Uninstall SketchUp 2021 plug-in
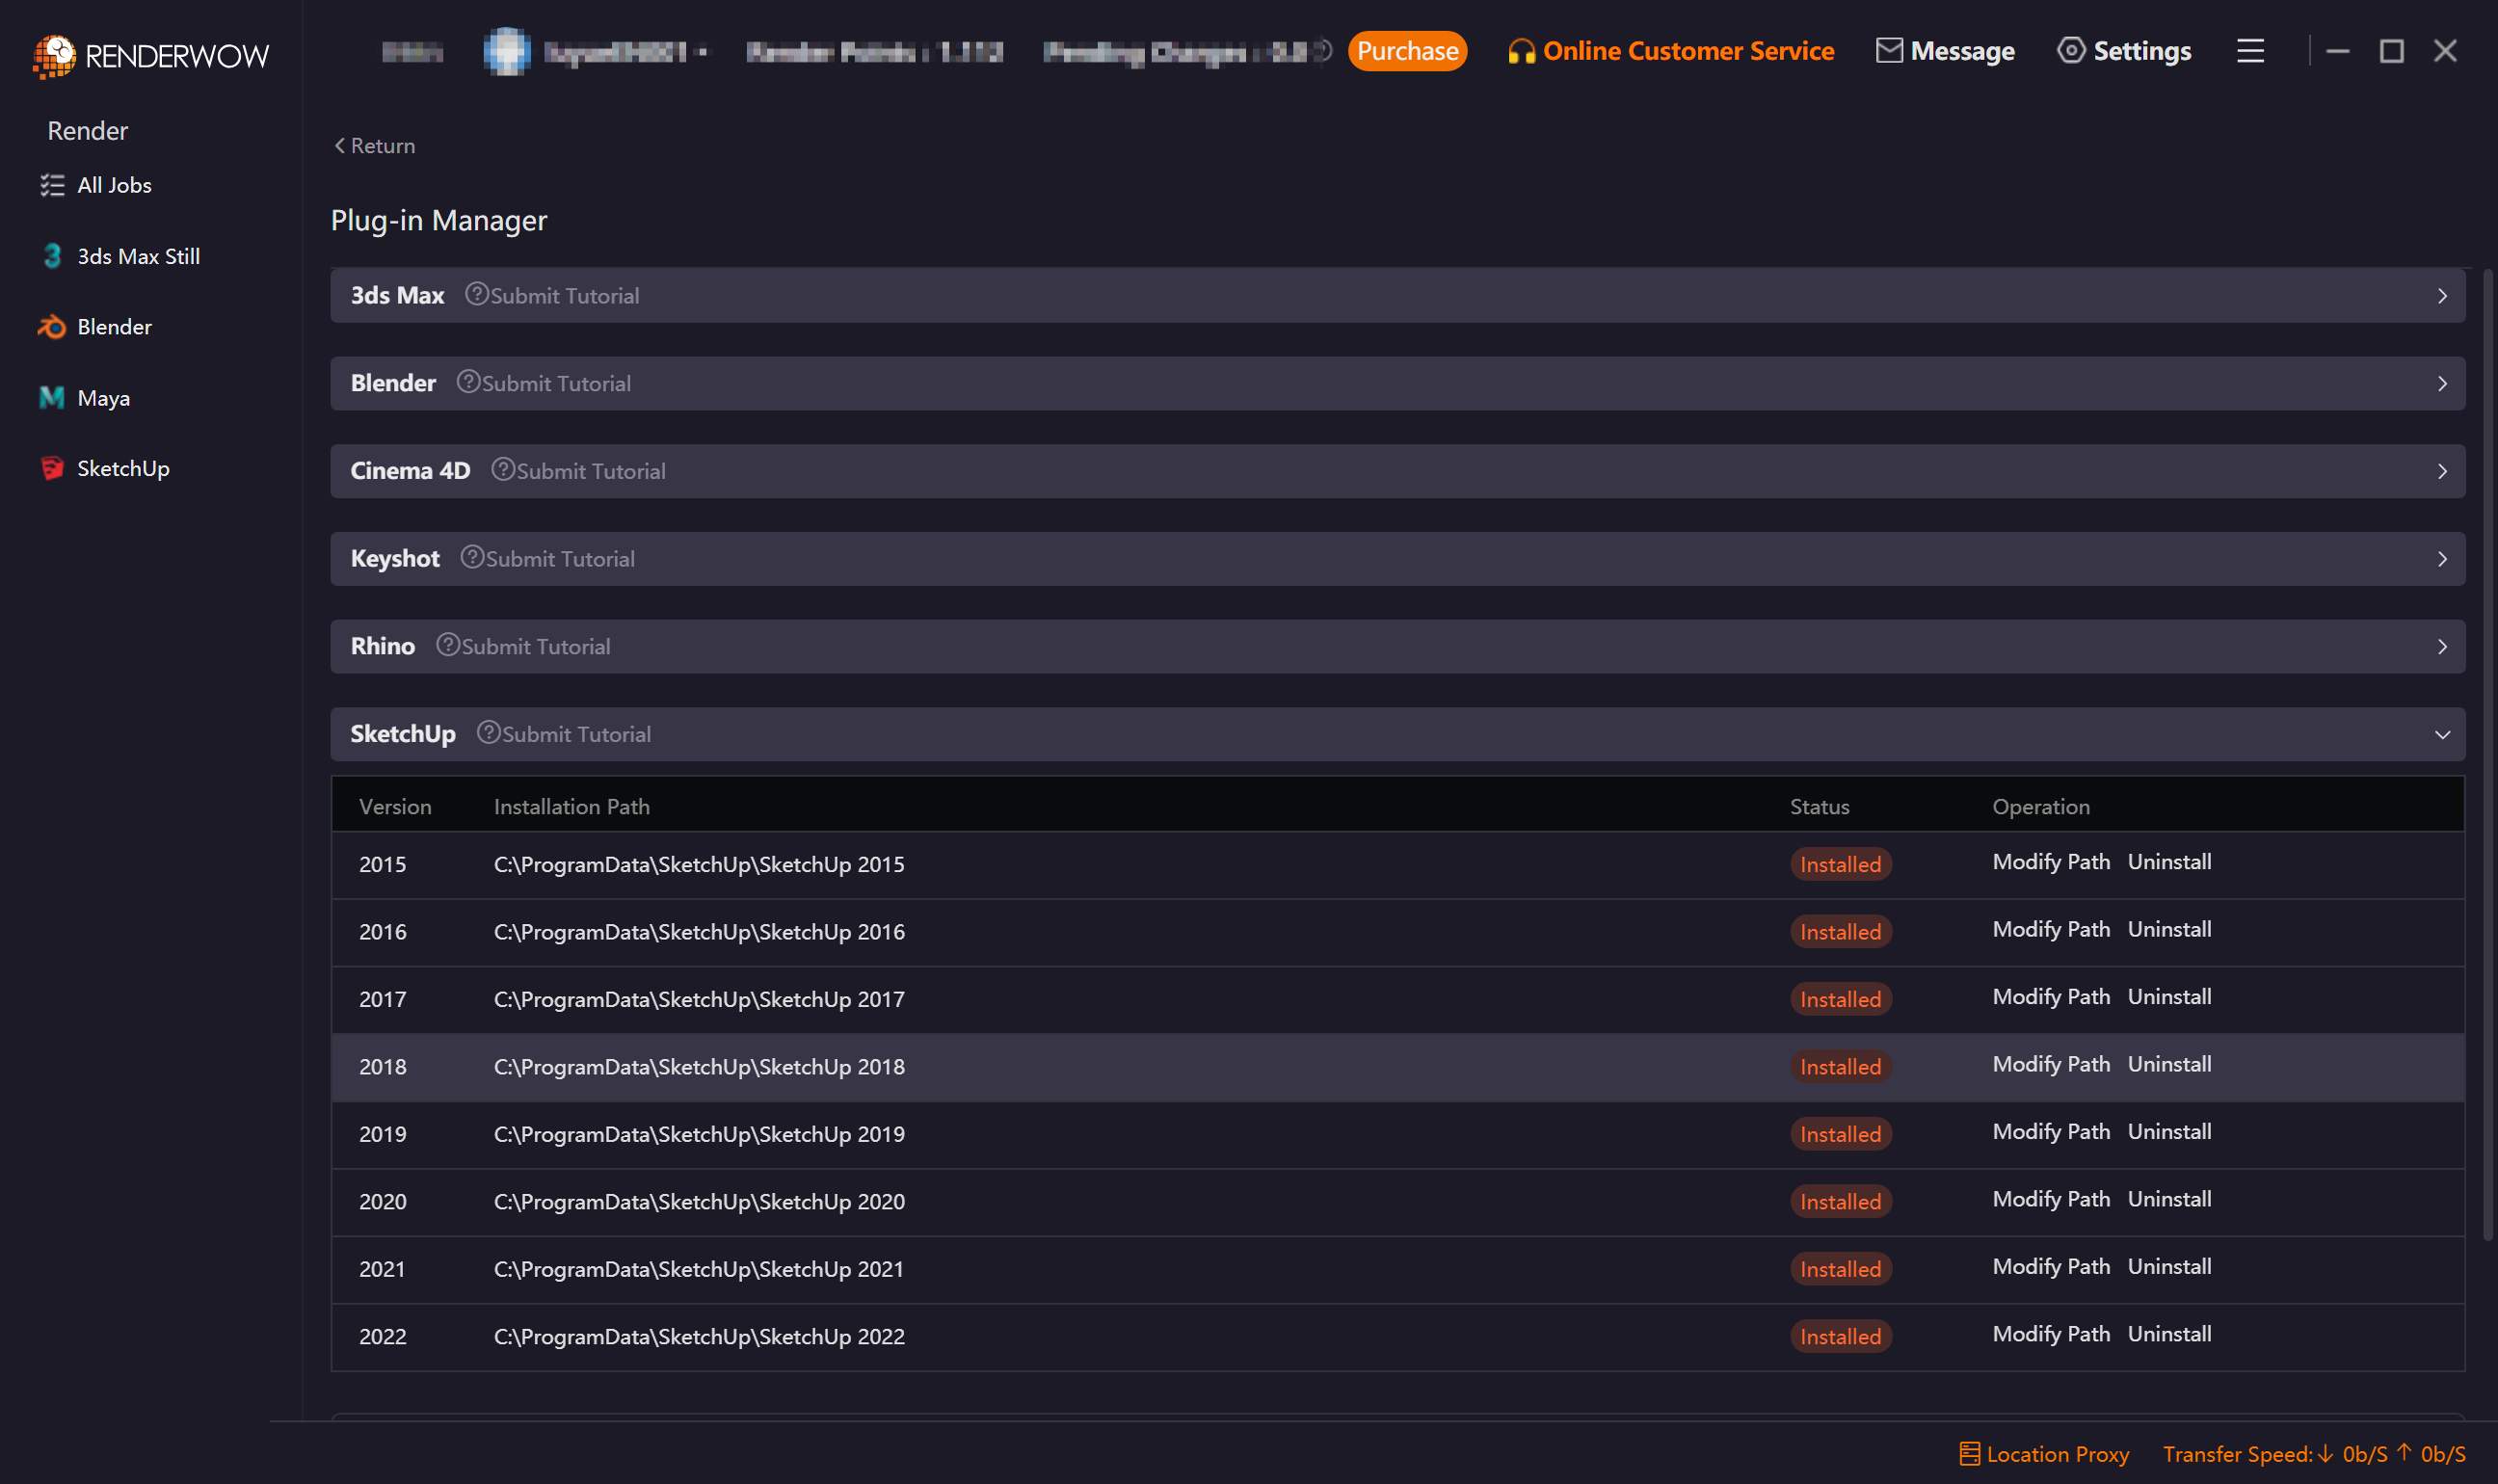Viewport: 2498px width, 1484px height. 2169,1267
